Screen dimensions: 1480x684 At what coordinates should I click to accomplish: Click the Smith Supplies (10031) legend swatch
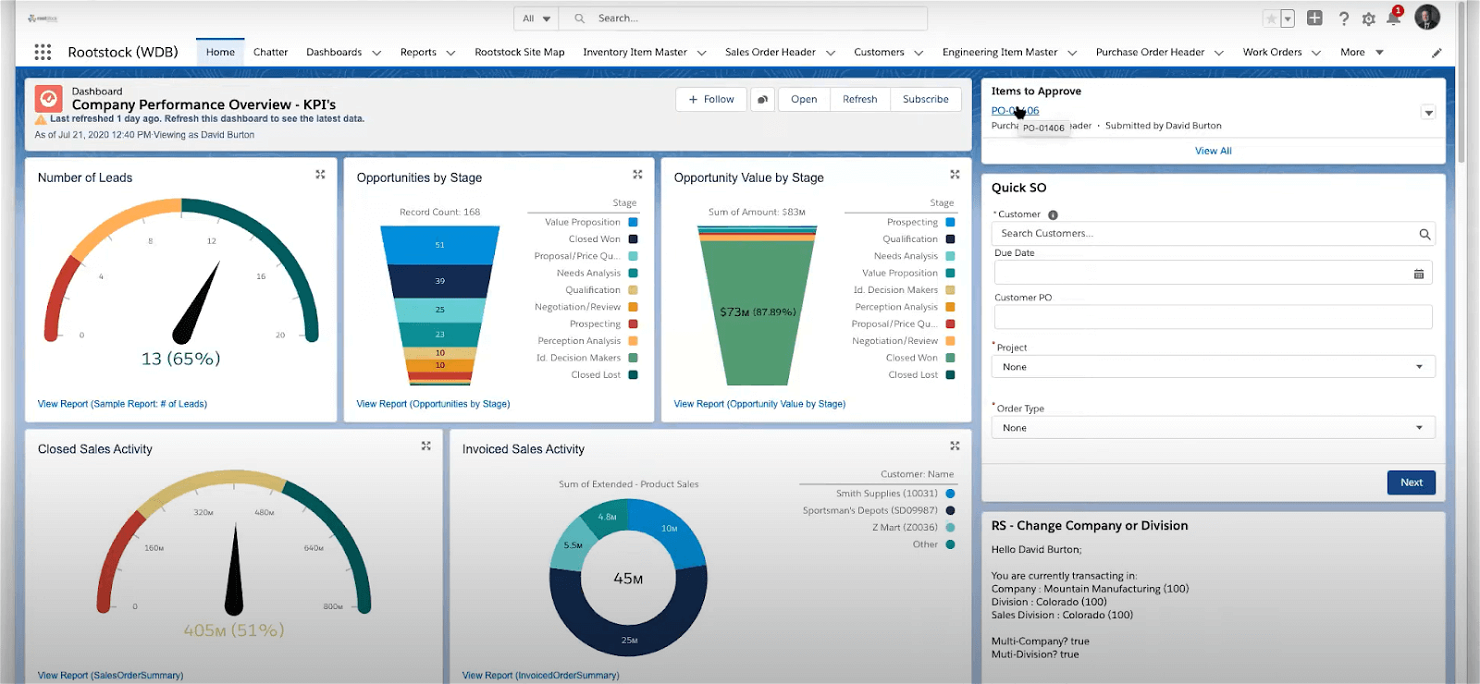click(x=950, y=493)
